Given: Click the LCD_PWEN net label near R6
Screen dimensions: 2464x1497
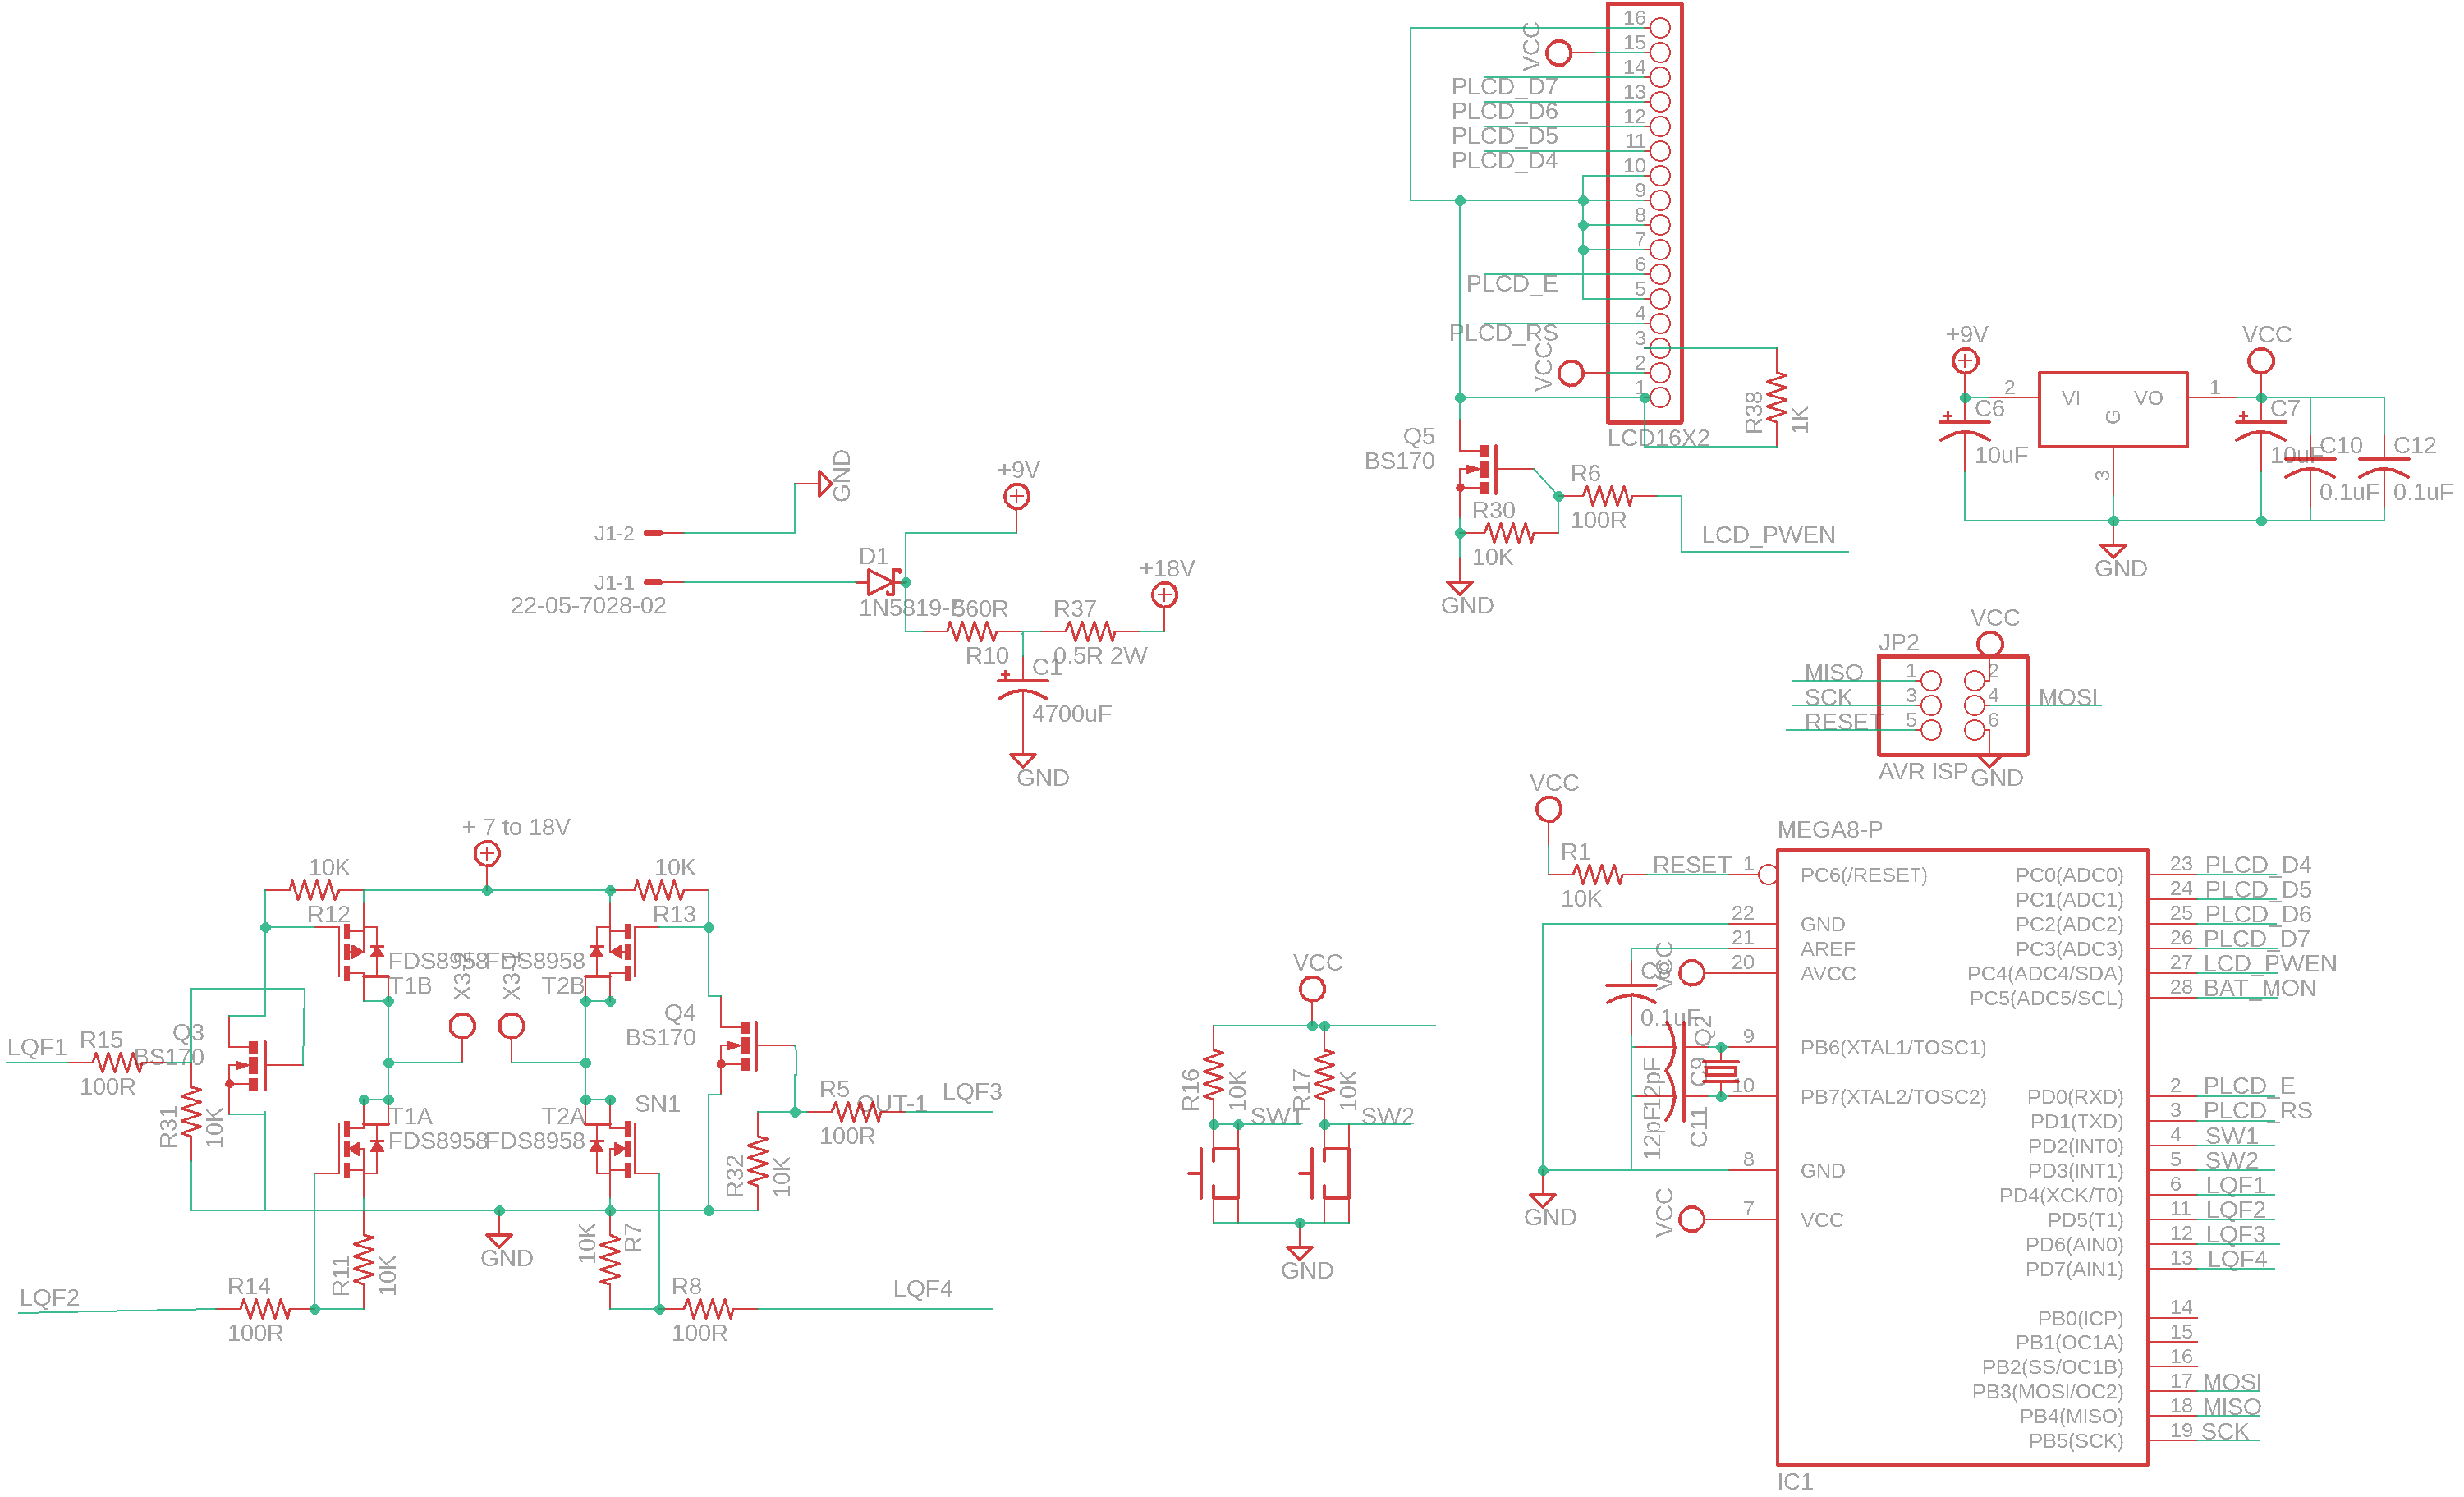Looking at the screenshot, I should pyautogui.click(x=1768, y=535).
